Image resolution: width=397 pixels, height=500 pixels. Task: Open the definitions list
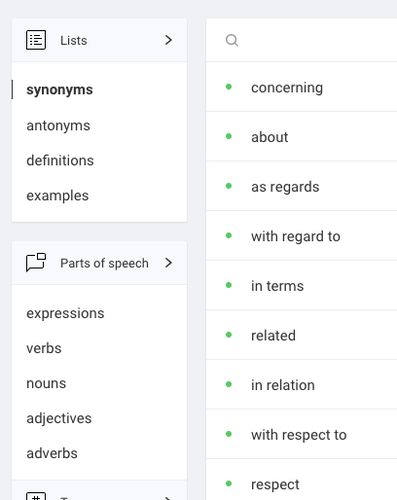point(60,160)
